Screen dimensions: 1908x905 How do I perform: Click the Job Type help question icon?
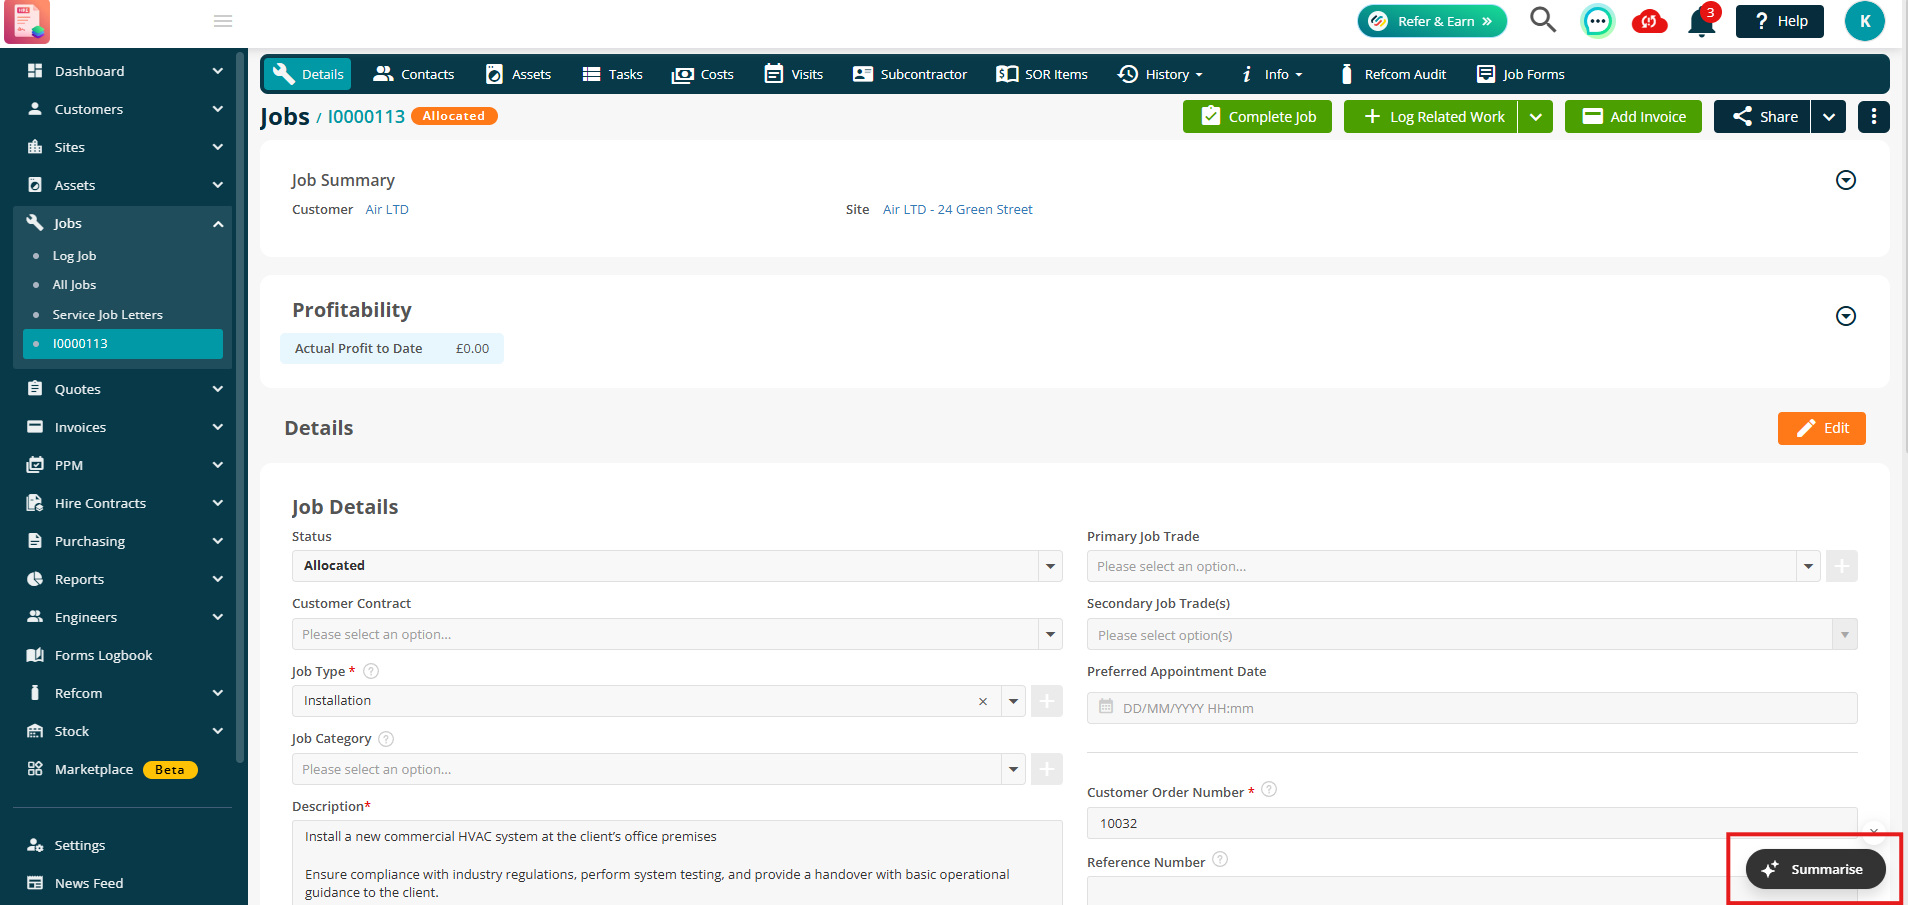click(x=371, y=671)
